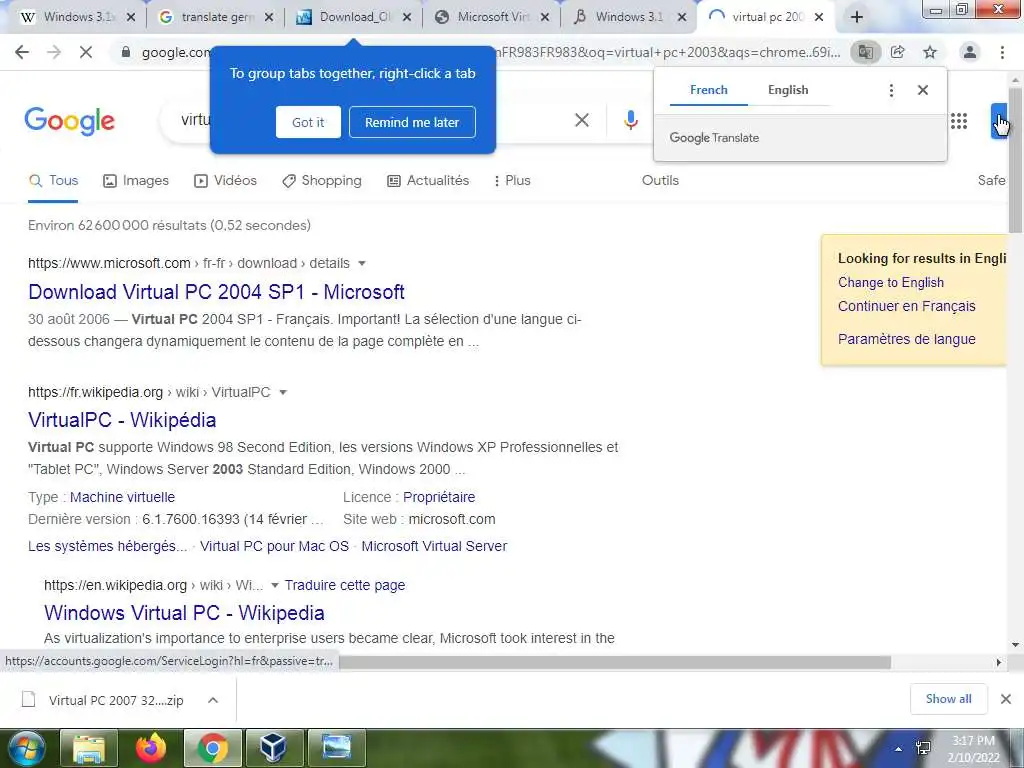
Task: Click Continuer en Français link
Action: click(x=906, y=306)
